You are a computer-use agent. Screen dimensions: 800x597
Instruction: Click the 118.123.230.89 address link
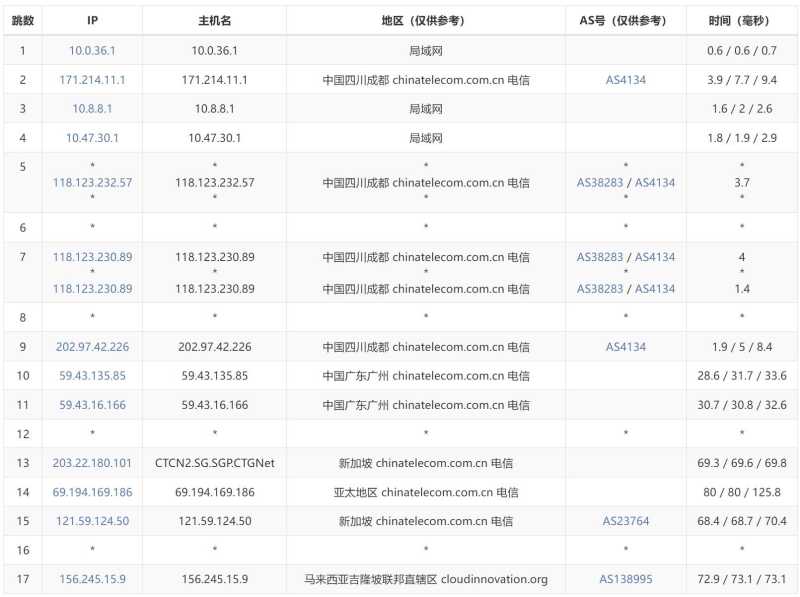tap(92, 257)
